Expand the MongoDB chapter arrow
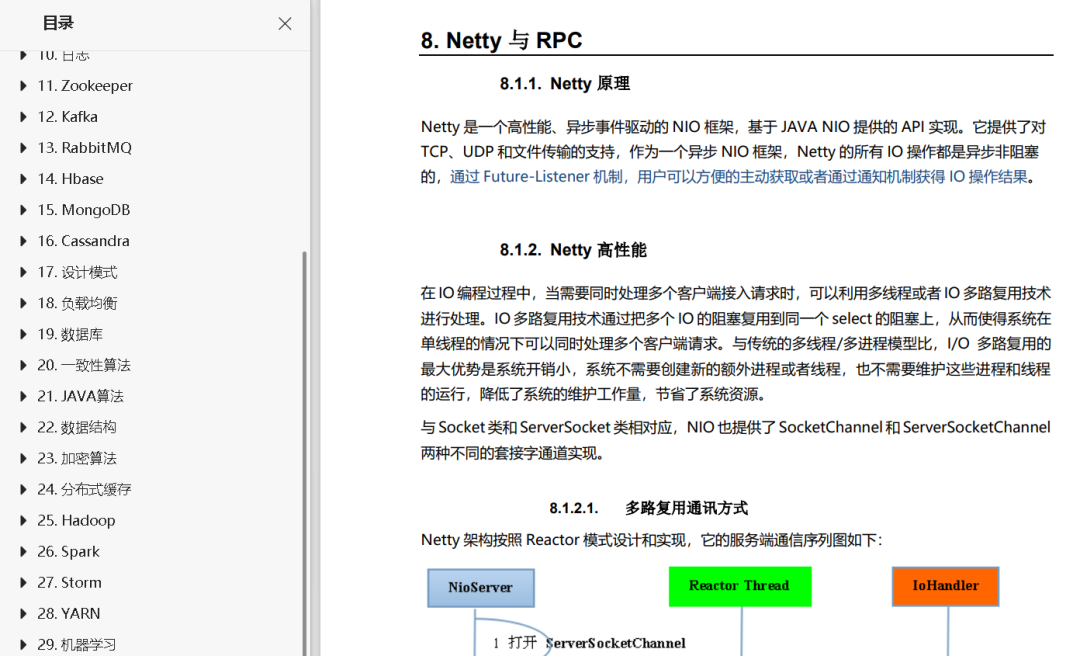Screen dimensions: 1080x656 click(x=22, y=209)
